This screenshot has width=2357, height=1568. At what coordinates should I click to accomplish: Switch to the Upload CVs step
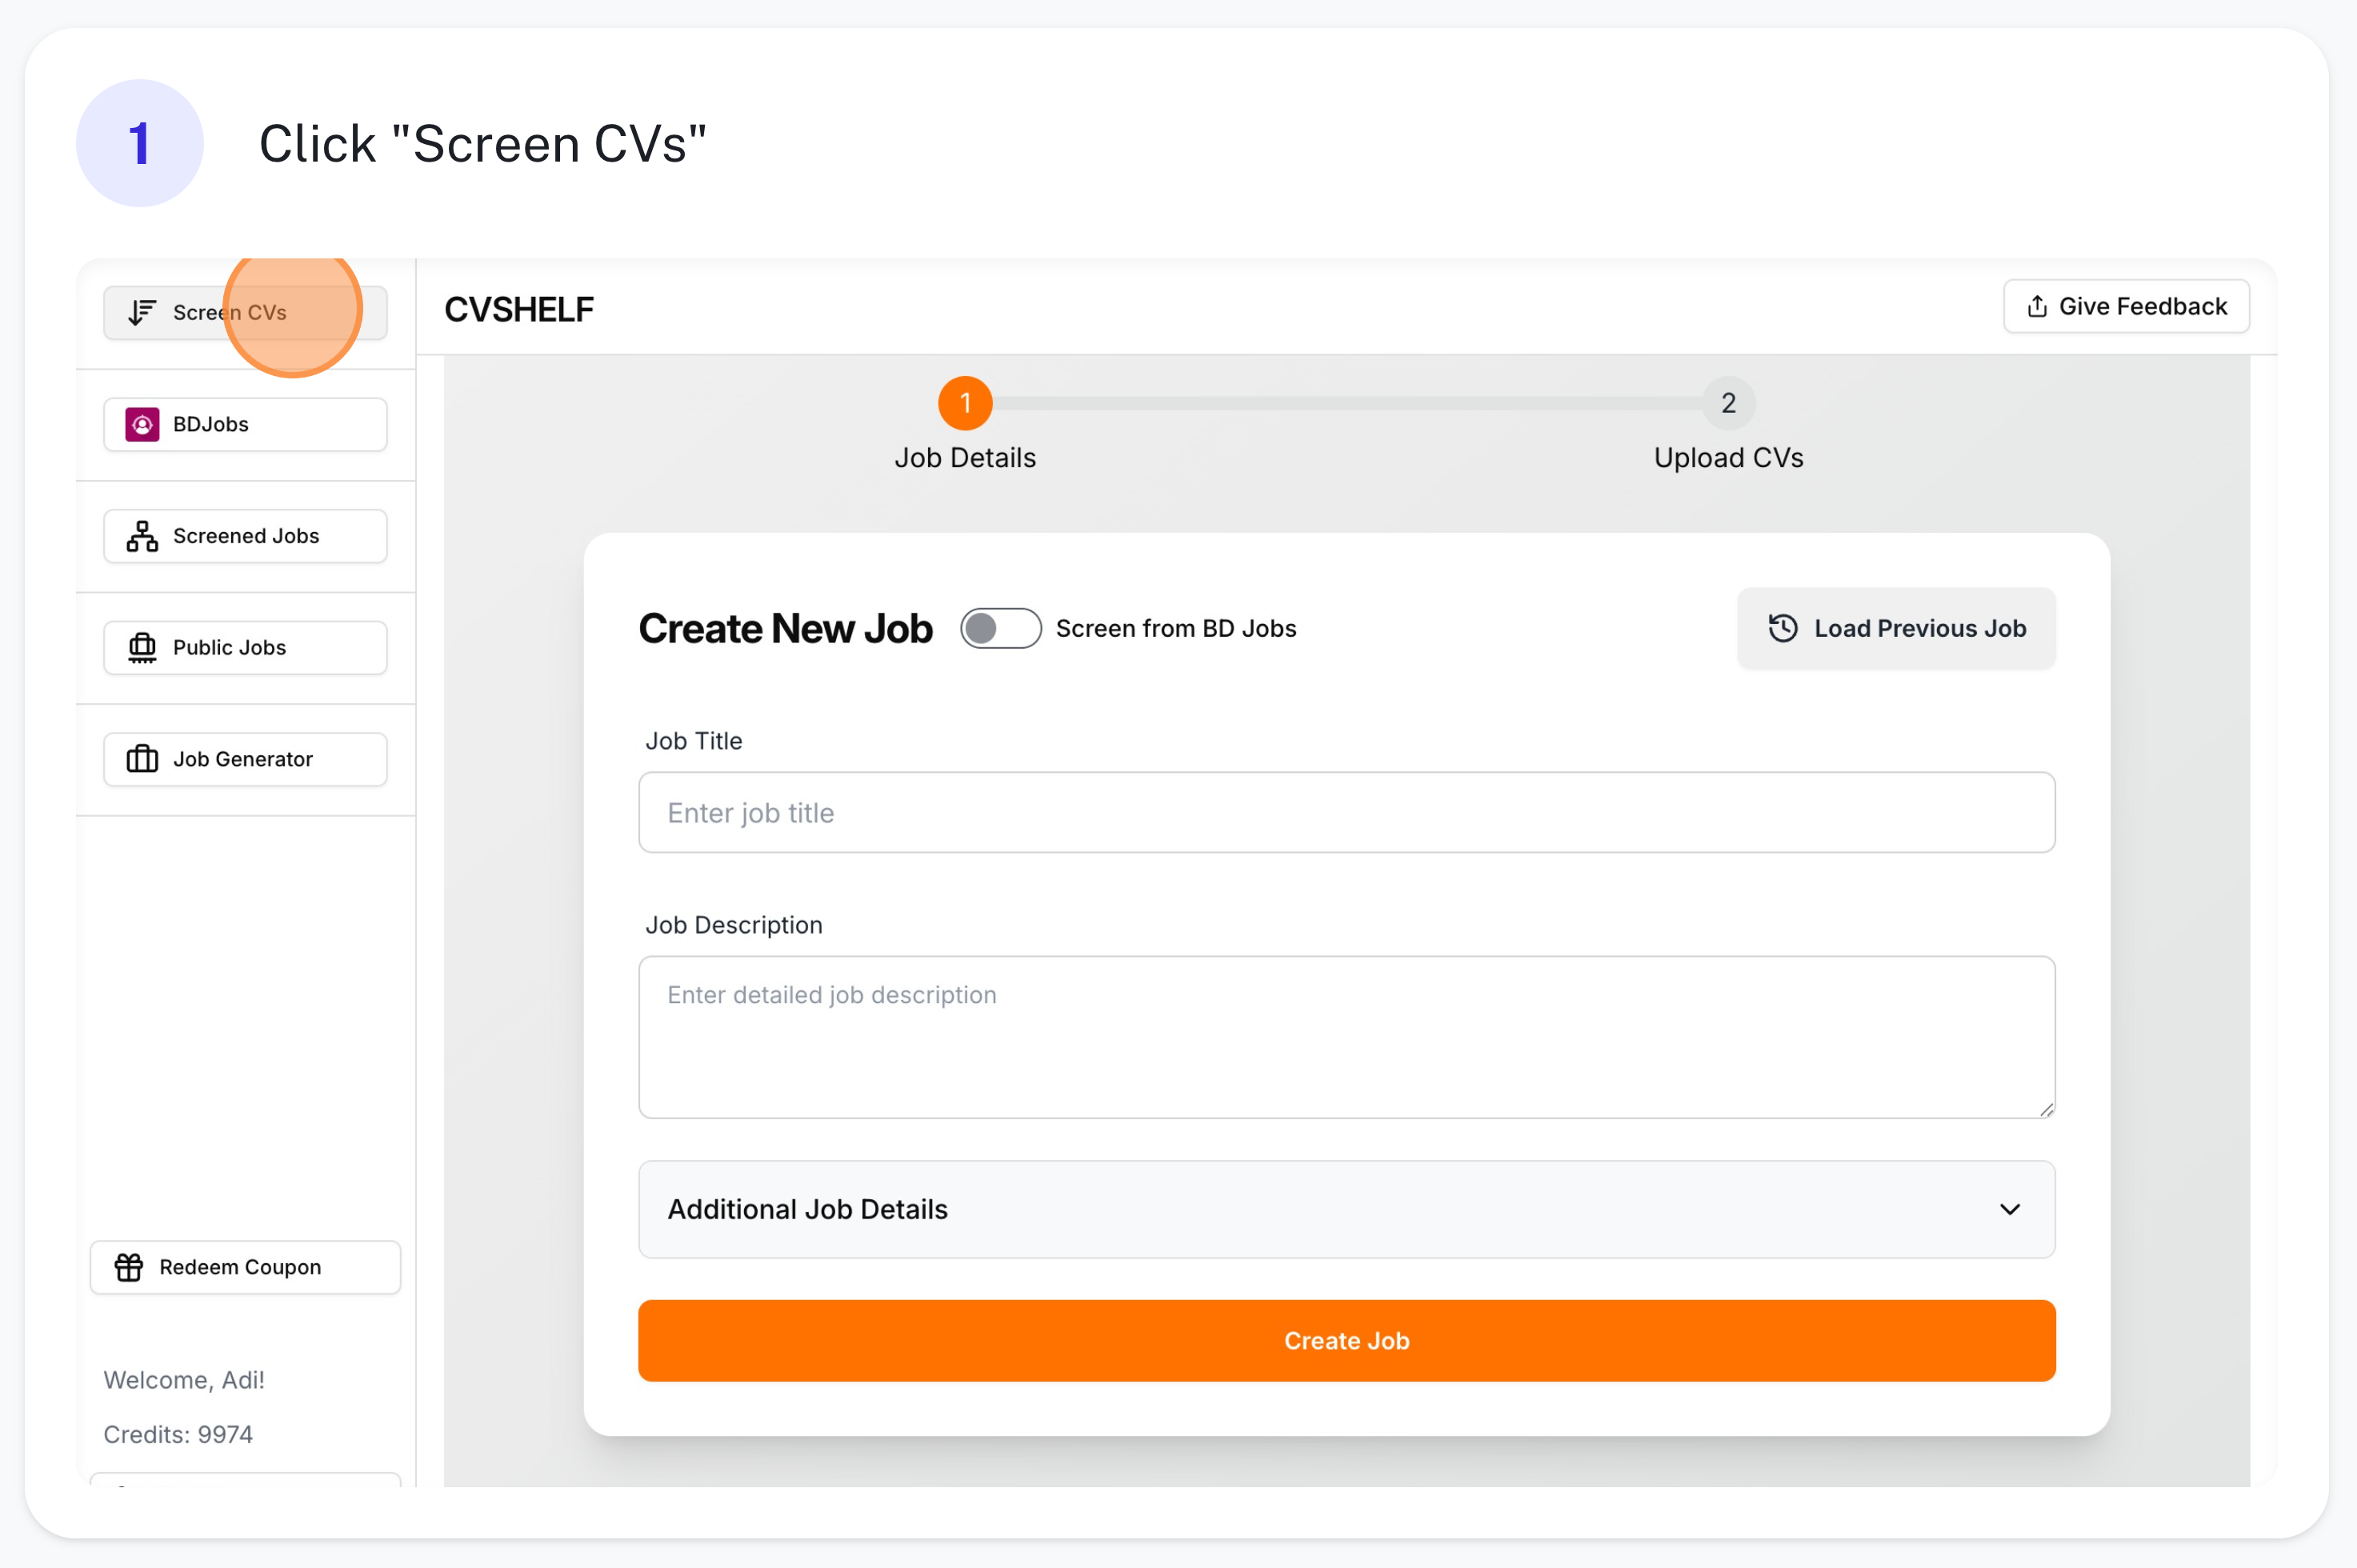point(1727,403)
